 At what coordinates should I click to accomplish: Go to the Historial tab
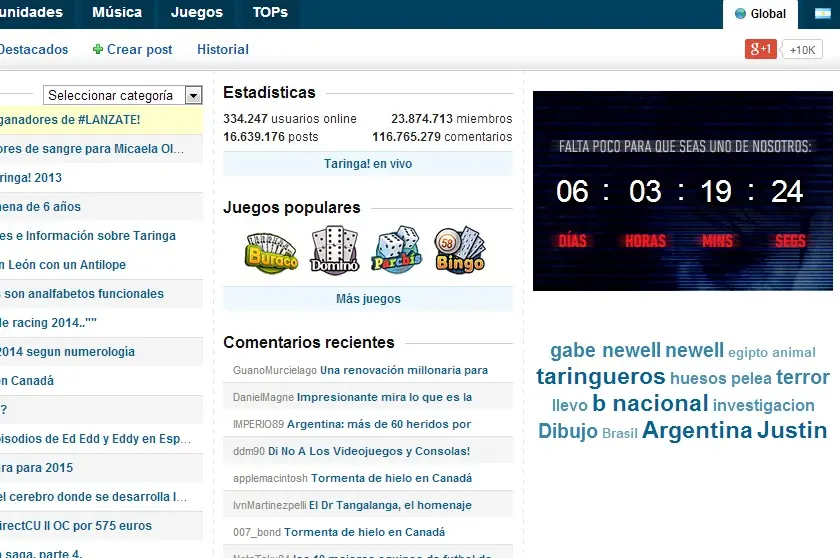click(x=223, y=49)
